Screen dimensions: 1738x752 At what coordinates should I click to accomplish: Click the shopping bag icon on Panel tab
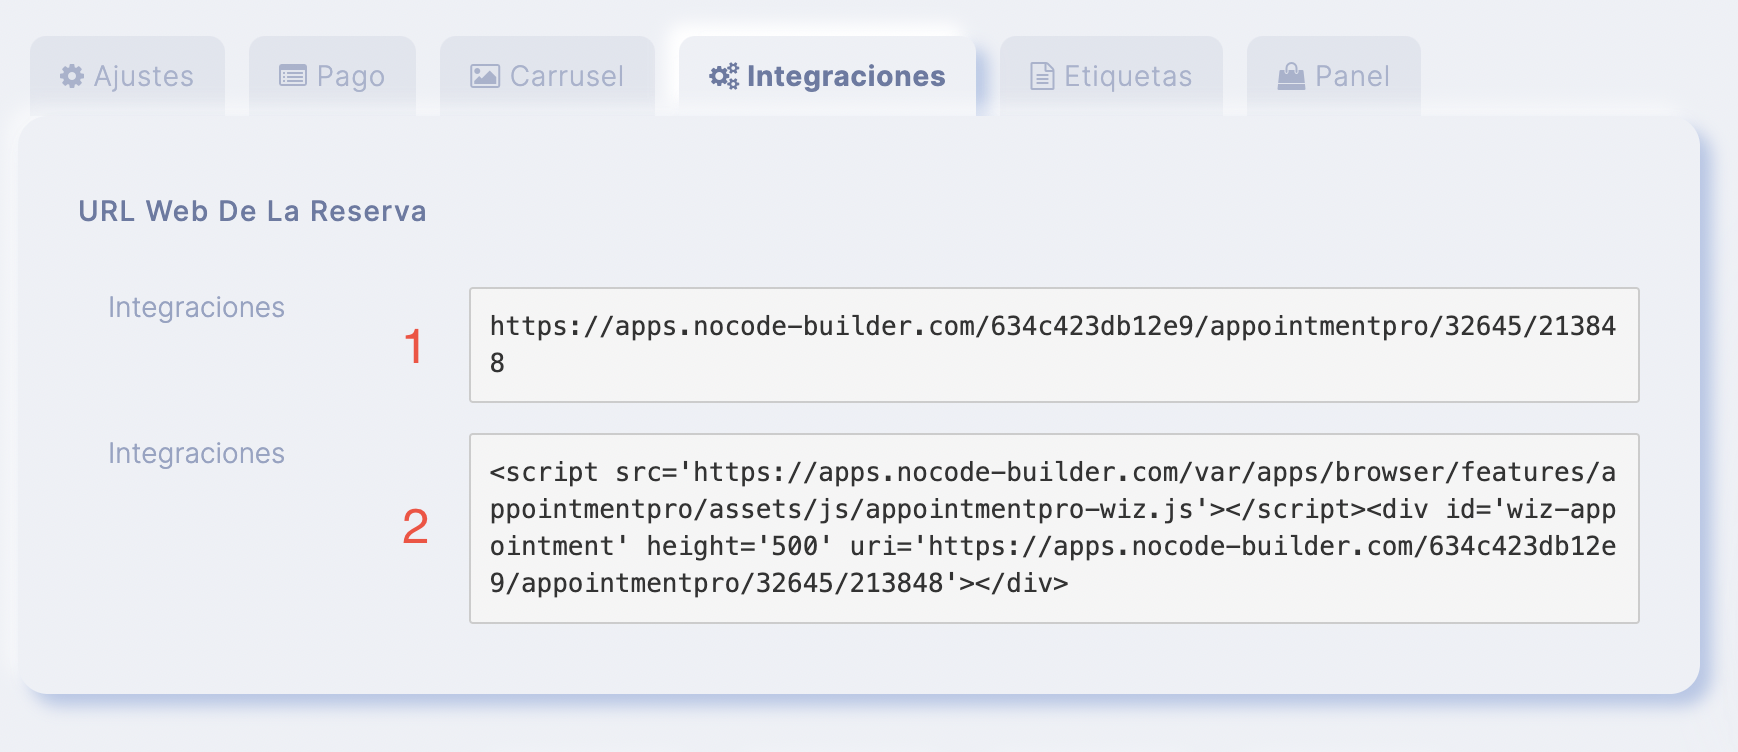coord(1291,76)
